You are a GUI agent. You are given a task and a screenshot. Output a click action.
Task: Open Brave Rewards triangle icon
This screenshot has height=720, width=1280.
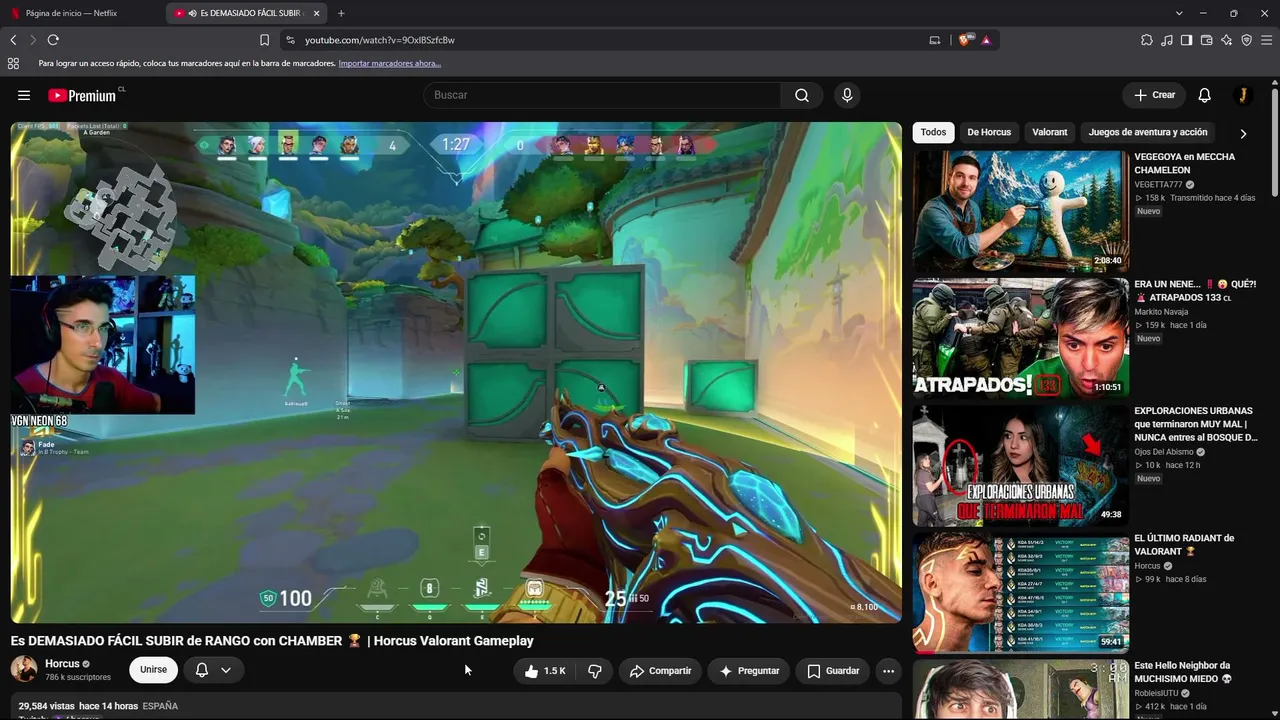(986, 40)
